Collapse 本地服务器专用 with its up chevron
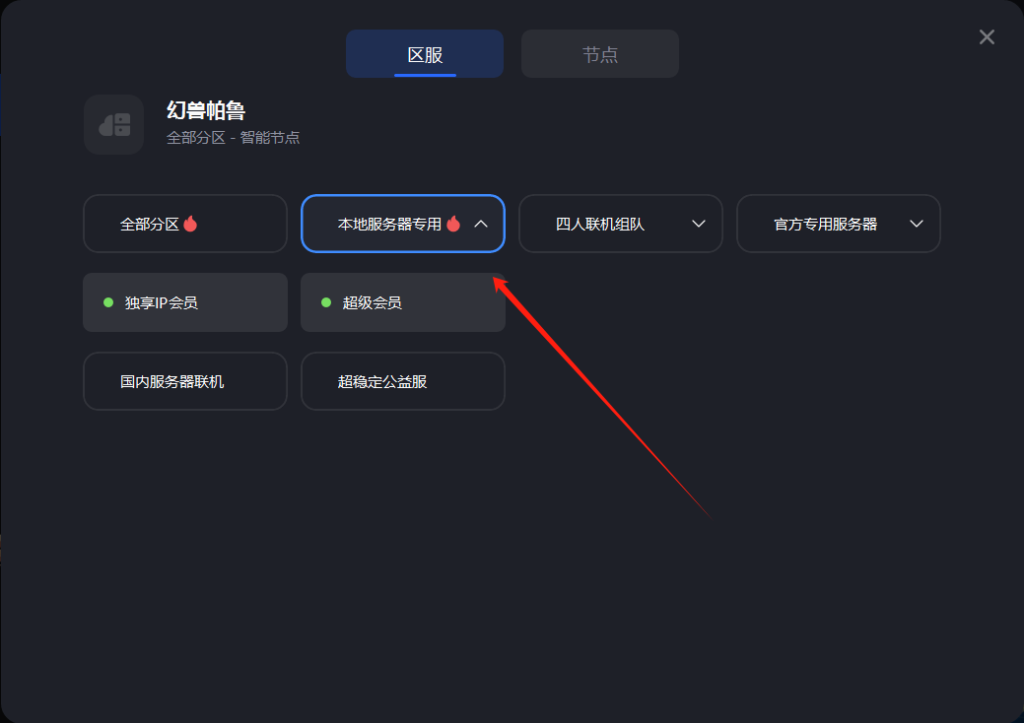Viewport: 1024px width, 723px height. point(481,224)
